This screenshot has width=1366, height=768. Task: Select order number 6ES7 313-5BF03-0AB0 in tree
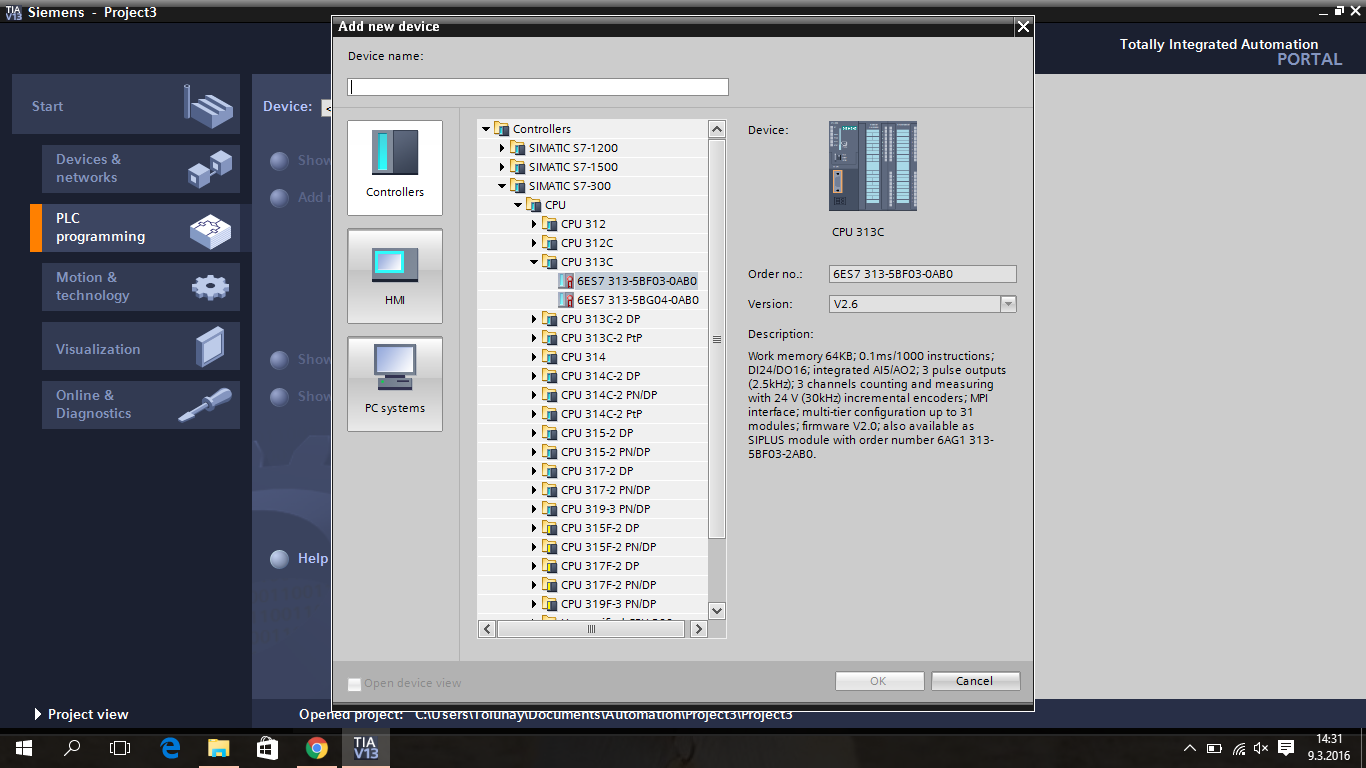[636, 281]
